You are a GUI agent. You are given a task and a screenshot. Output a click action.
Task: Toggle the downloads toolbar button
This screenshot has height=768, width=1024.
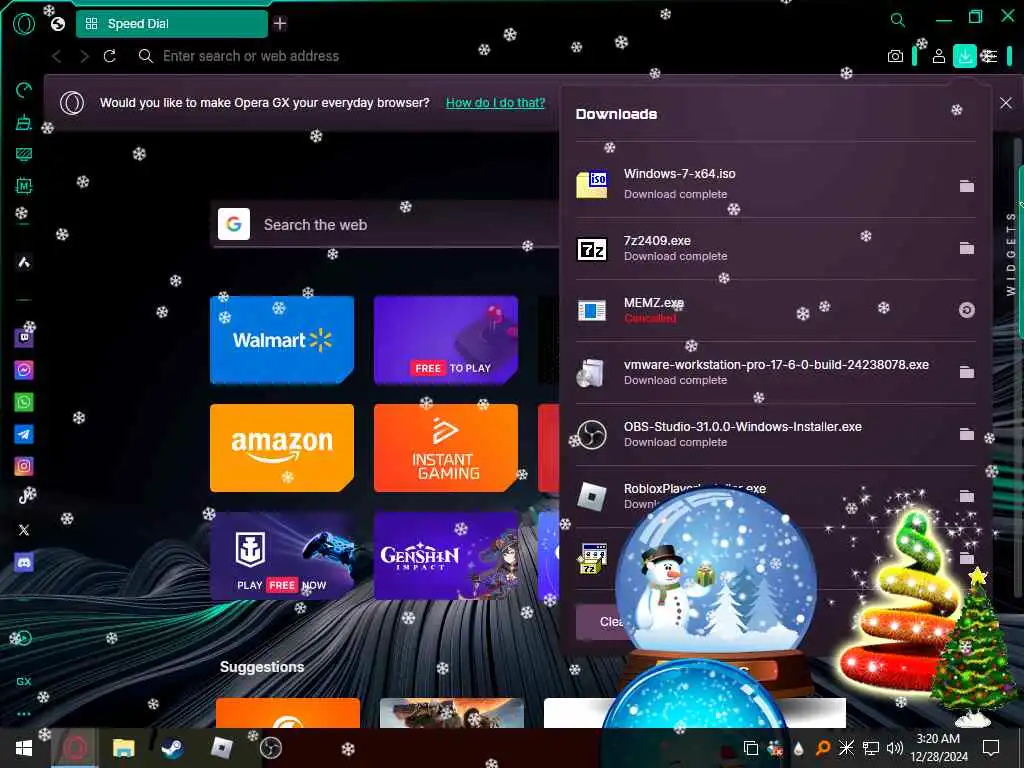pyautogui.click(x=965, y=56)
